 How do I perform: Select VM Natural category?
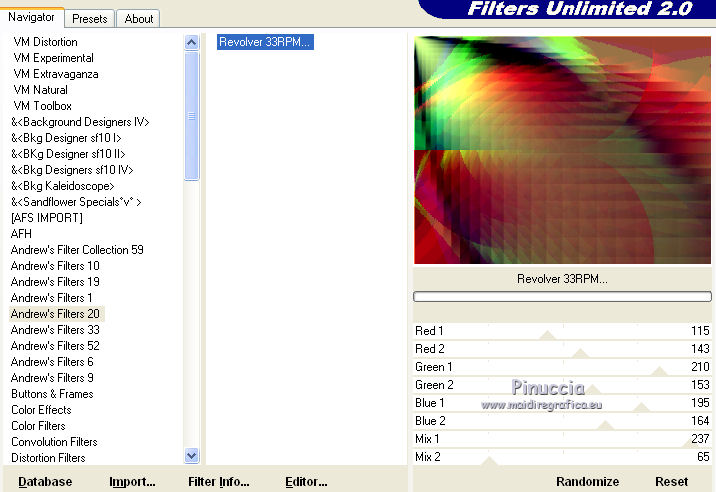coord(41,90)
